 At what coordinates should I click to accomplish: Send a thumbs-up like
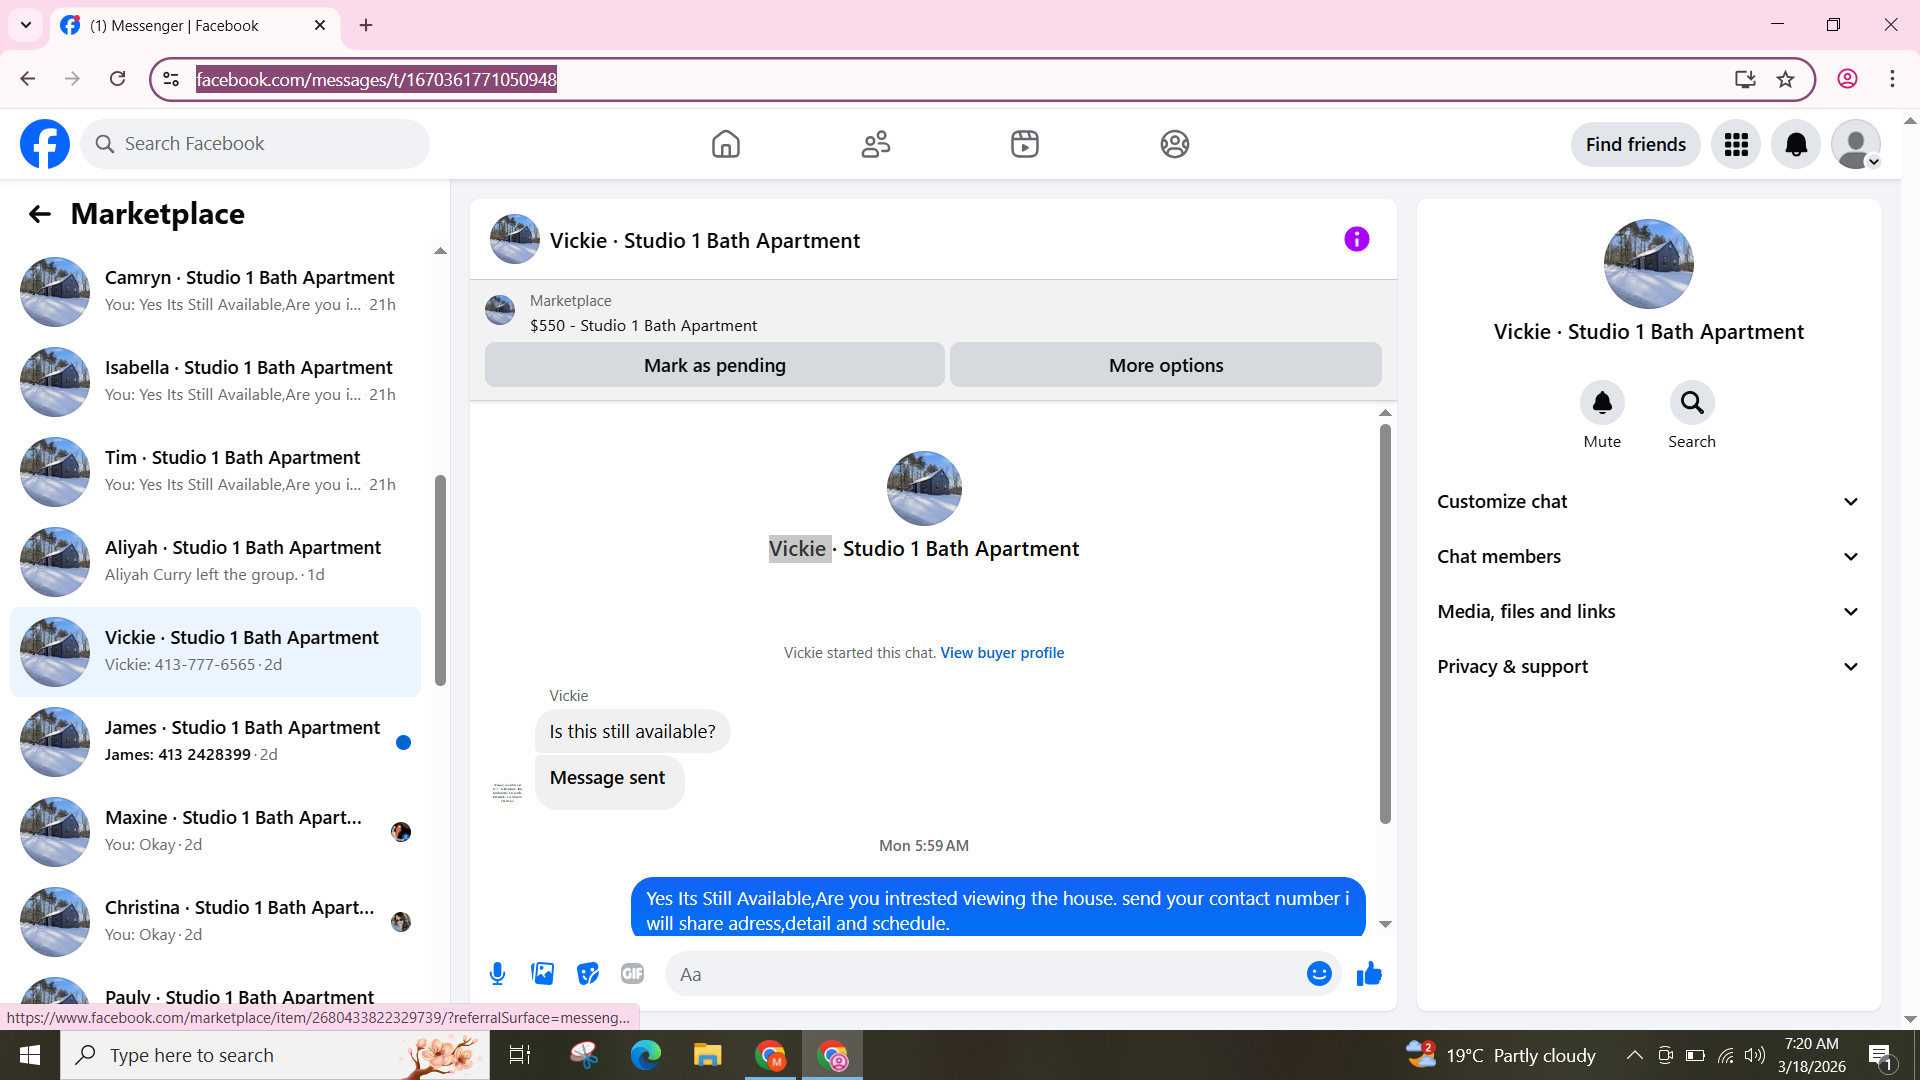point(1369,974)
